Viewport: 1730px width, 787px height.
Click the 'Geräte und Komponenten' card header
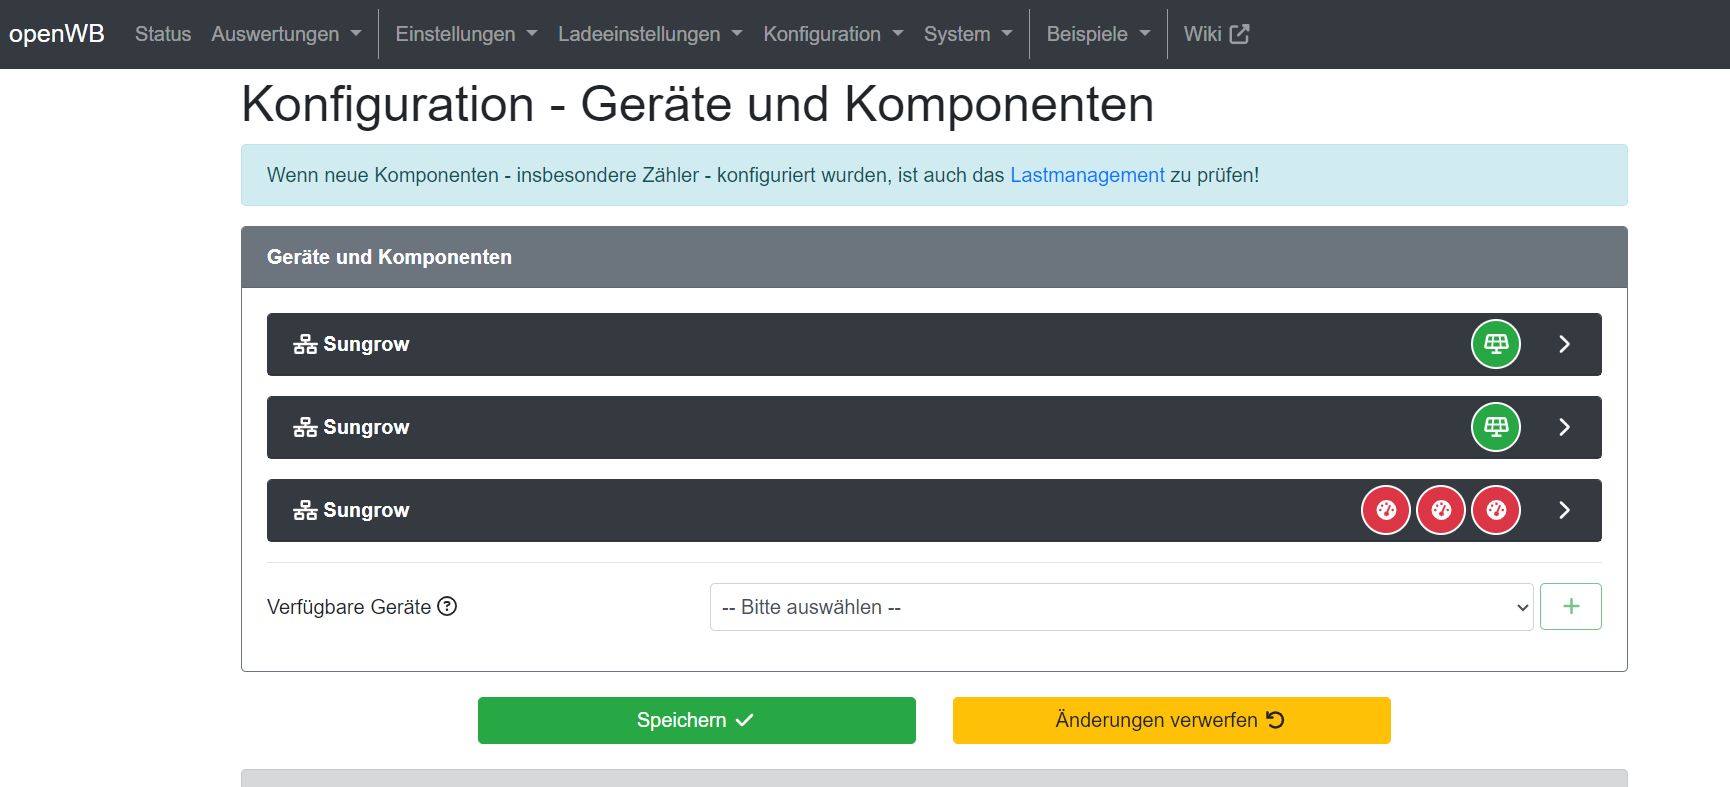click(934, 257)
